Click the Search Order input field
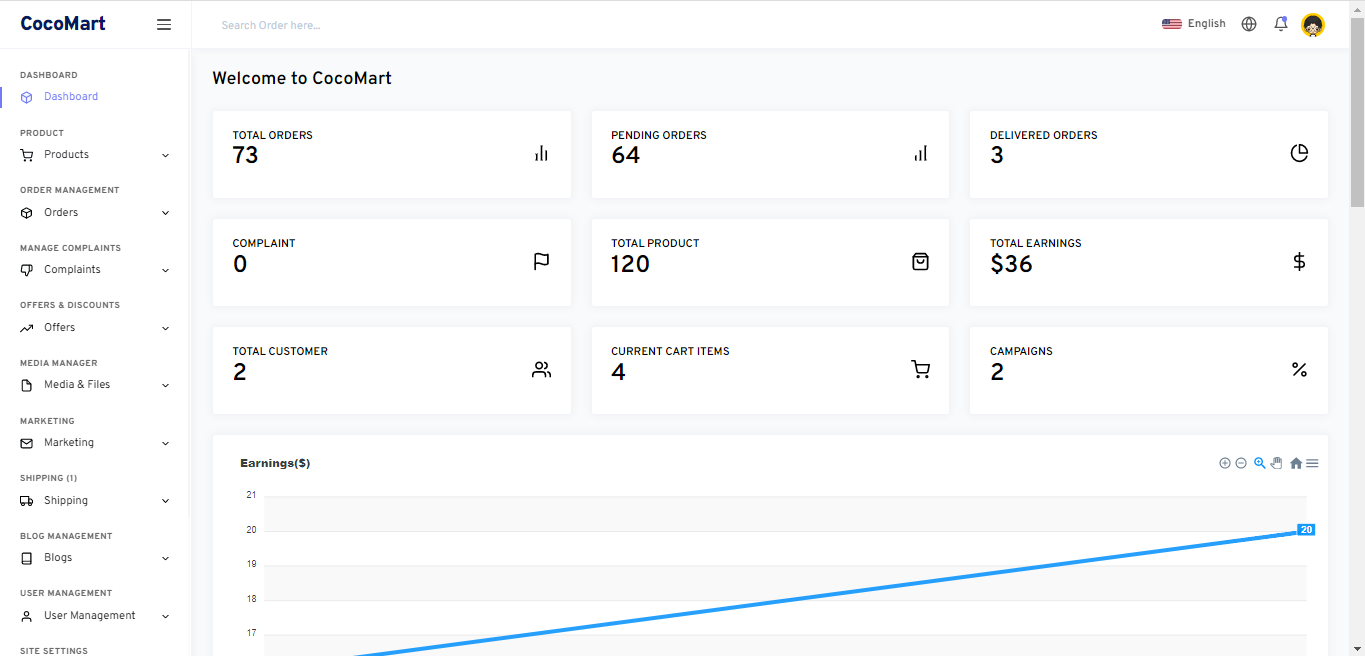Viewport: 1365px width, 656px height. (x=500, y=25)
